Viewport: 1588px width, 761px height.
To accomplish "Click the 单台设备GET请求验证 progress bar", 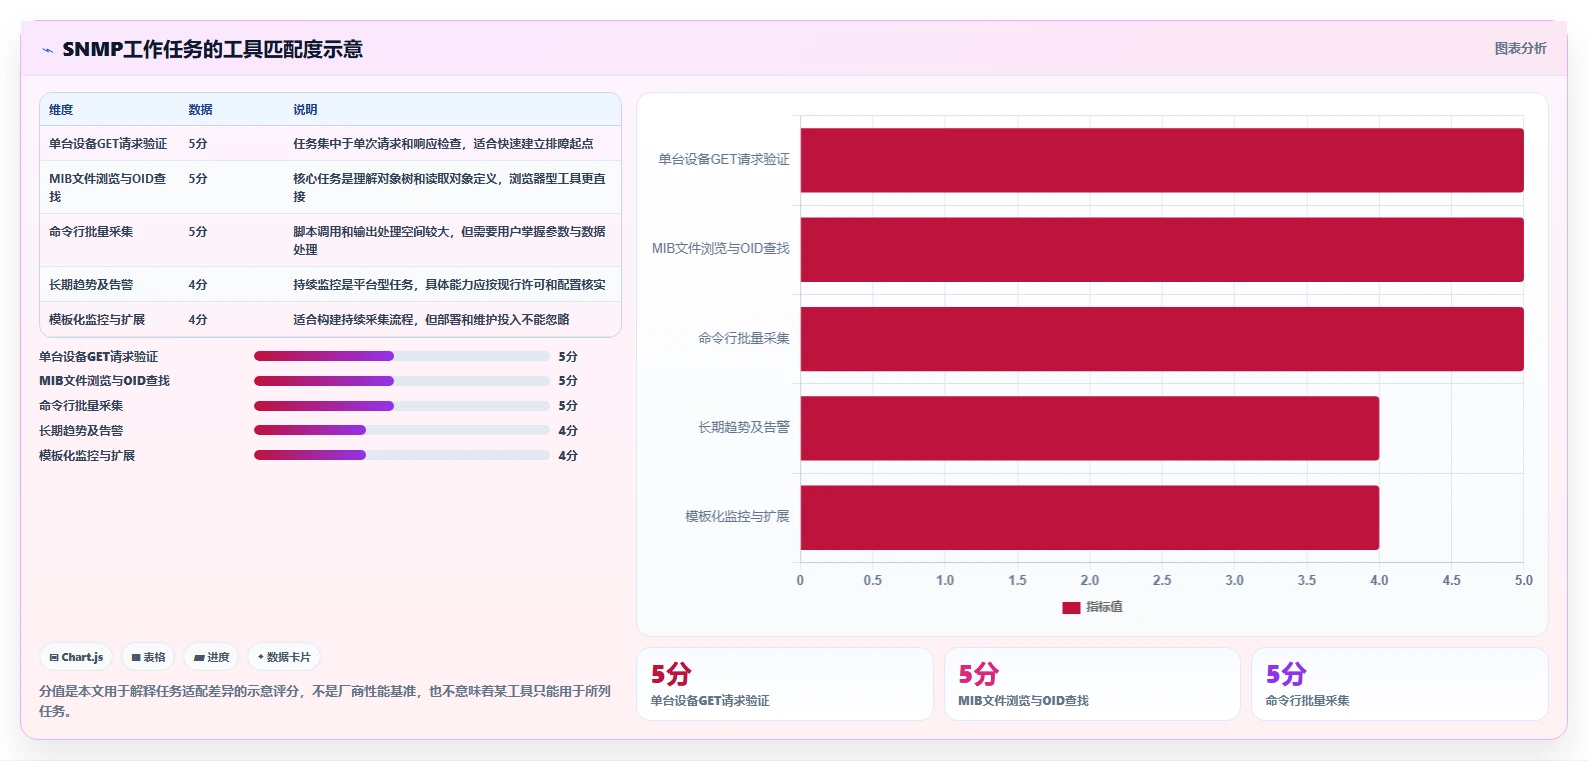I will (402, 356).
